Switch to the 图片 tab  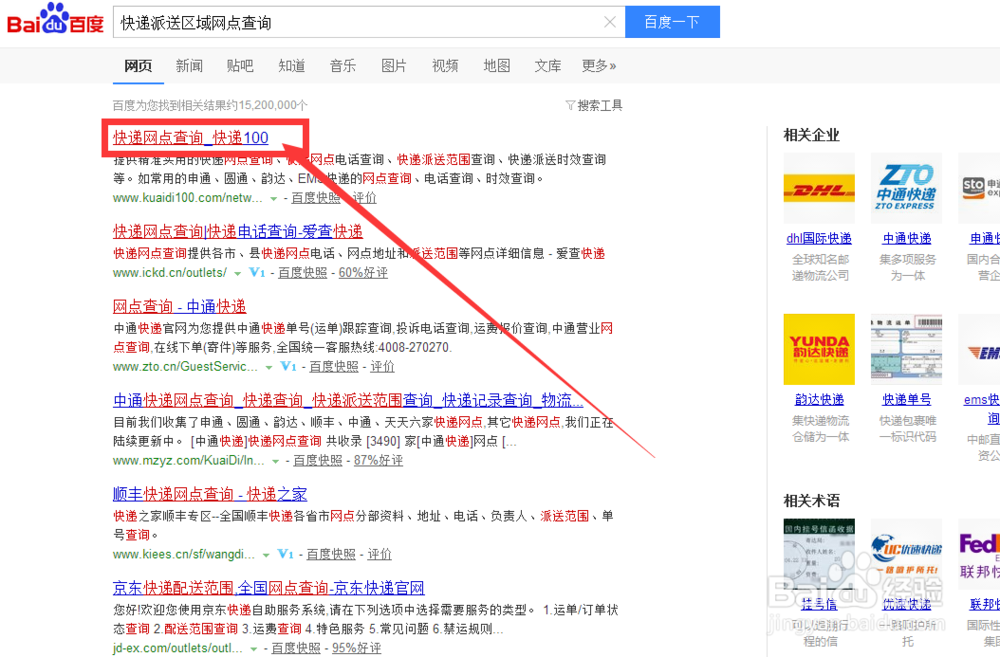[x=393, y=66]
